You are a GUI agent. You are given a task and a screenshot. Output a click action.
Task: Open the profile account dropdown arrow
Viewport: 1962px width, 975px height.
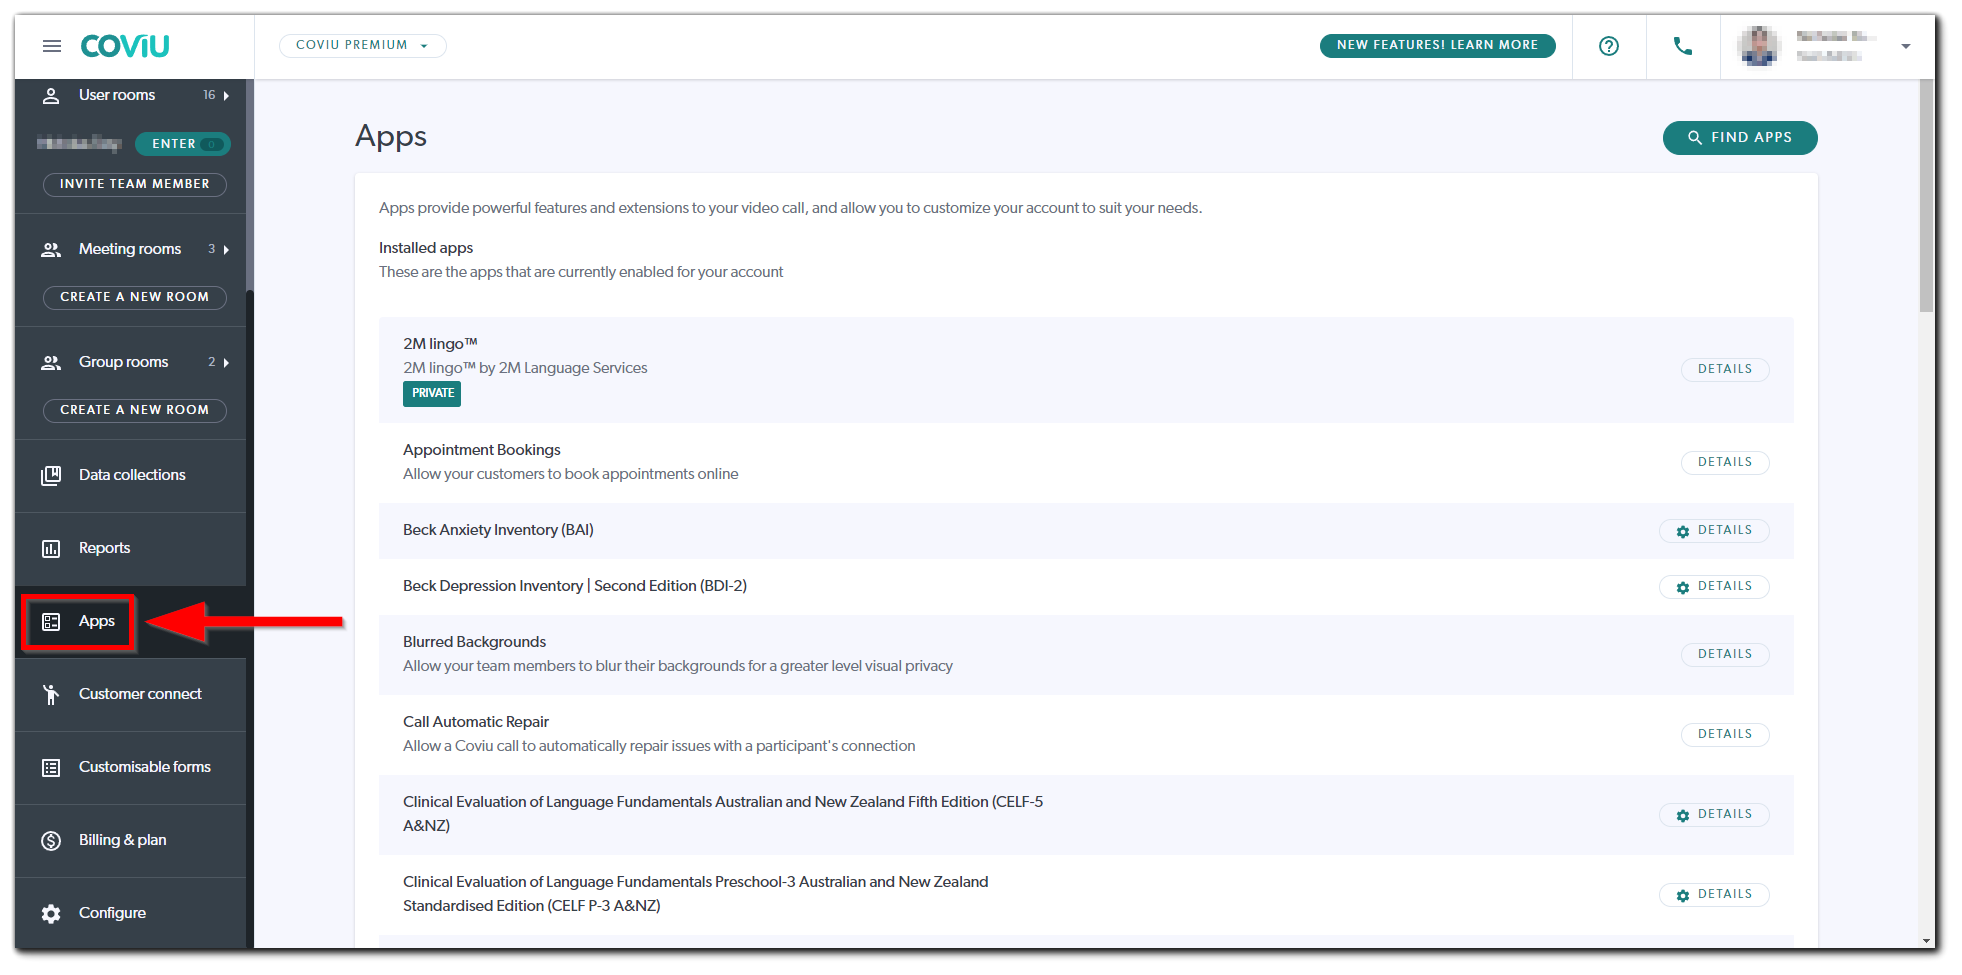1906,46
